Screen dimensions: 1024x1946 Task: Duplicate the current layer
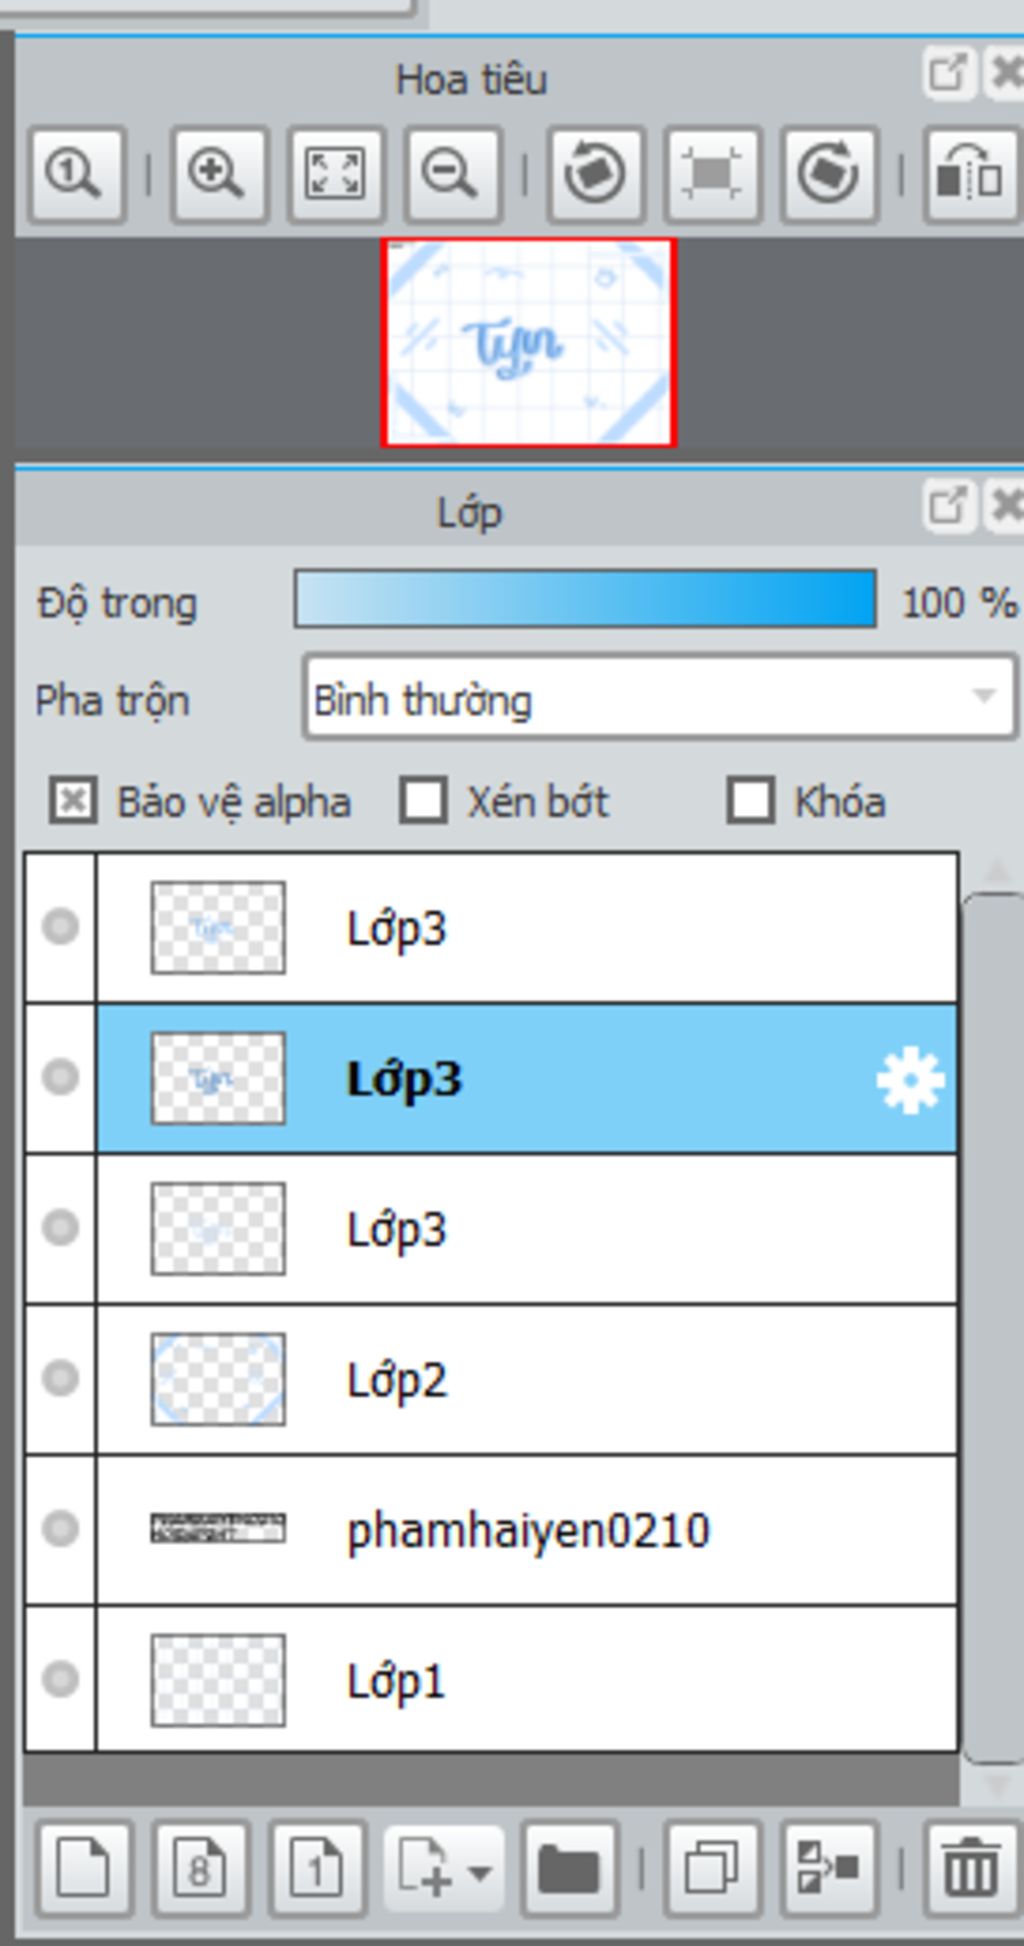pos(711,1867)
